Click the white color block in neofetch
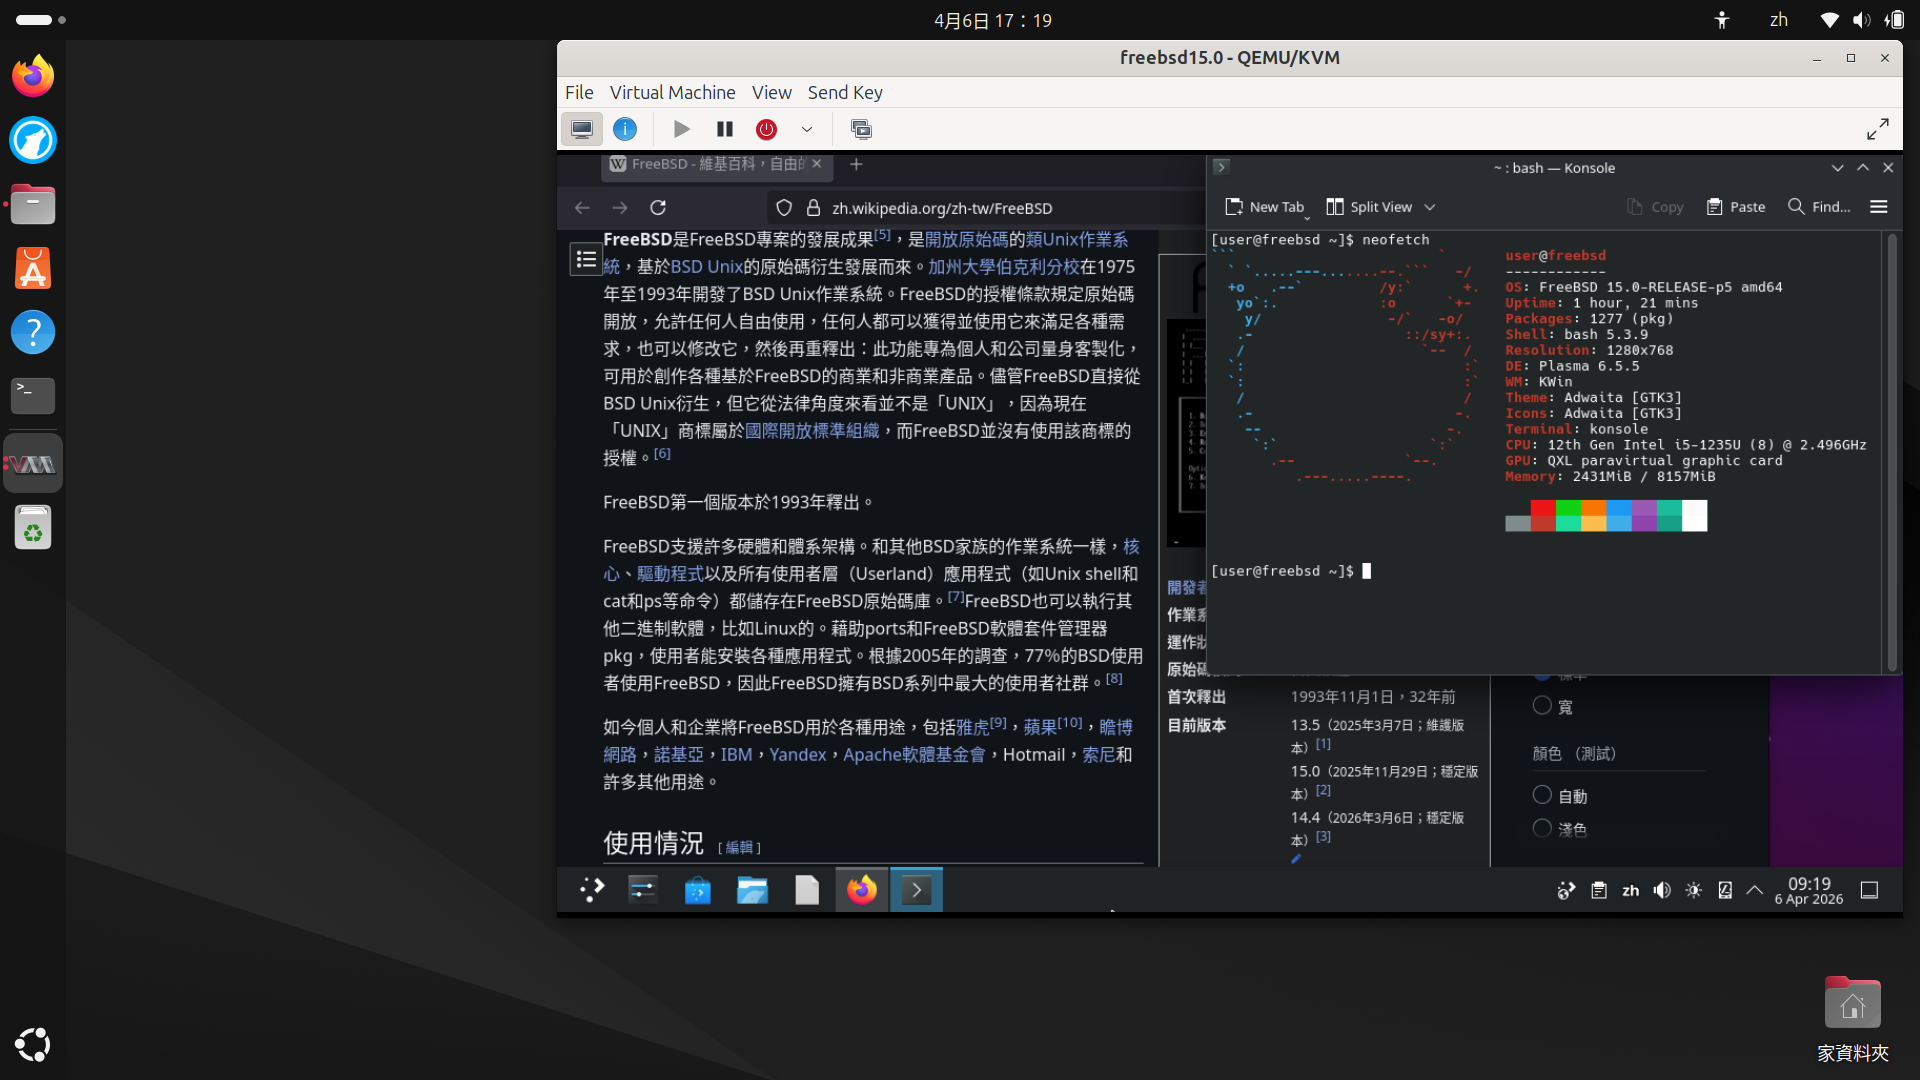 point(1694,516)
